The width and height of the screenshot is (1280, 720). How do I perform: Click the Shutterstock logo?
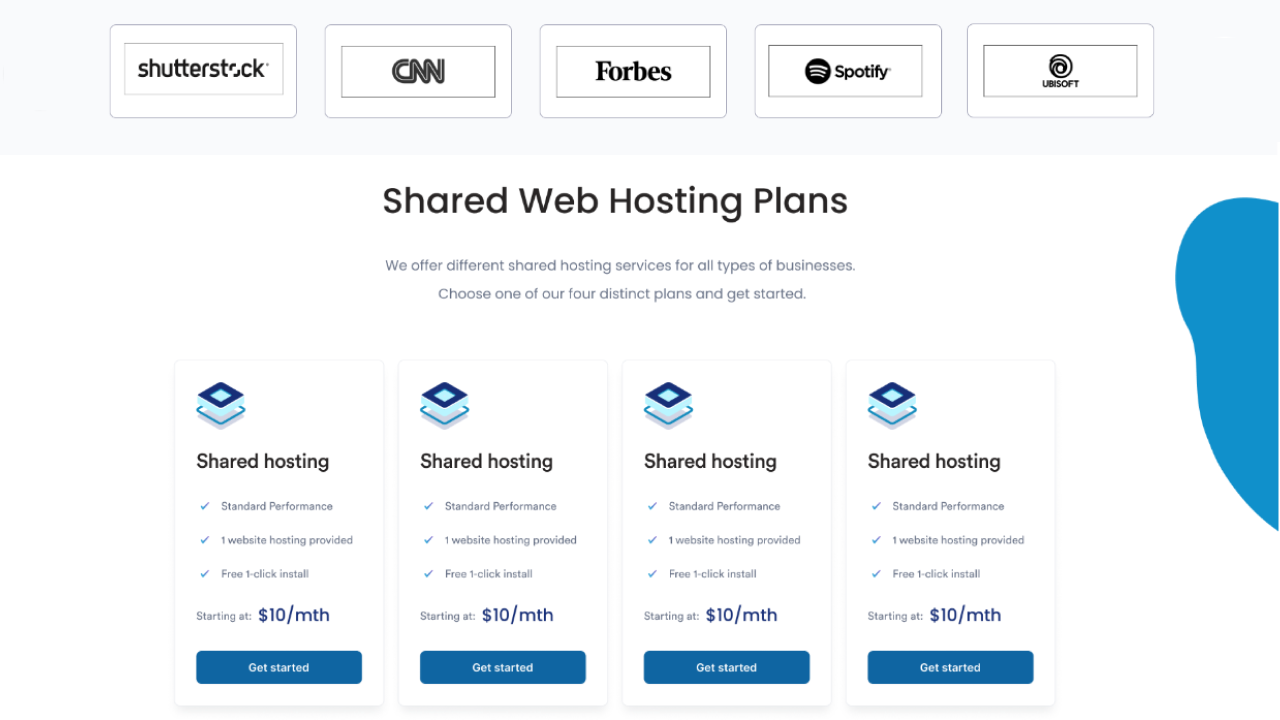click(203, 68)
